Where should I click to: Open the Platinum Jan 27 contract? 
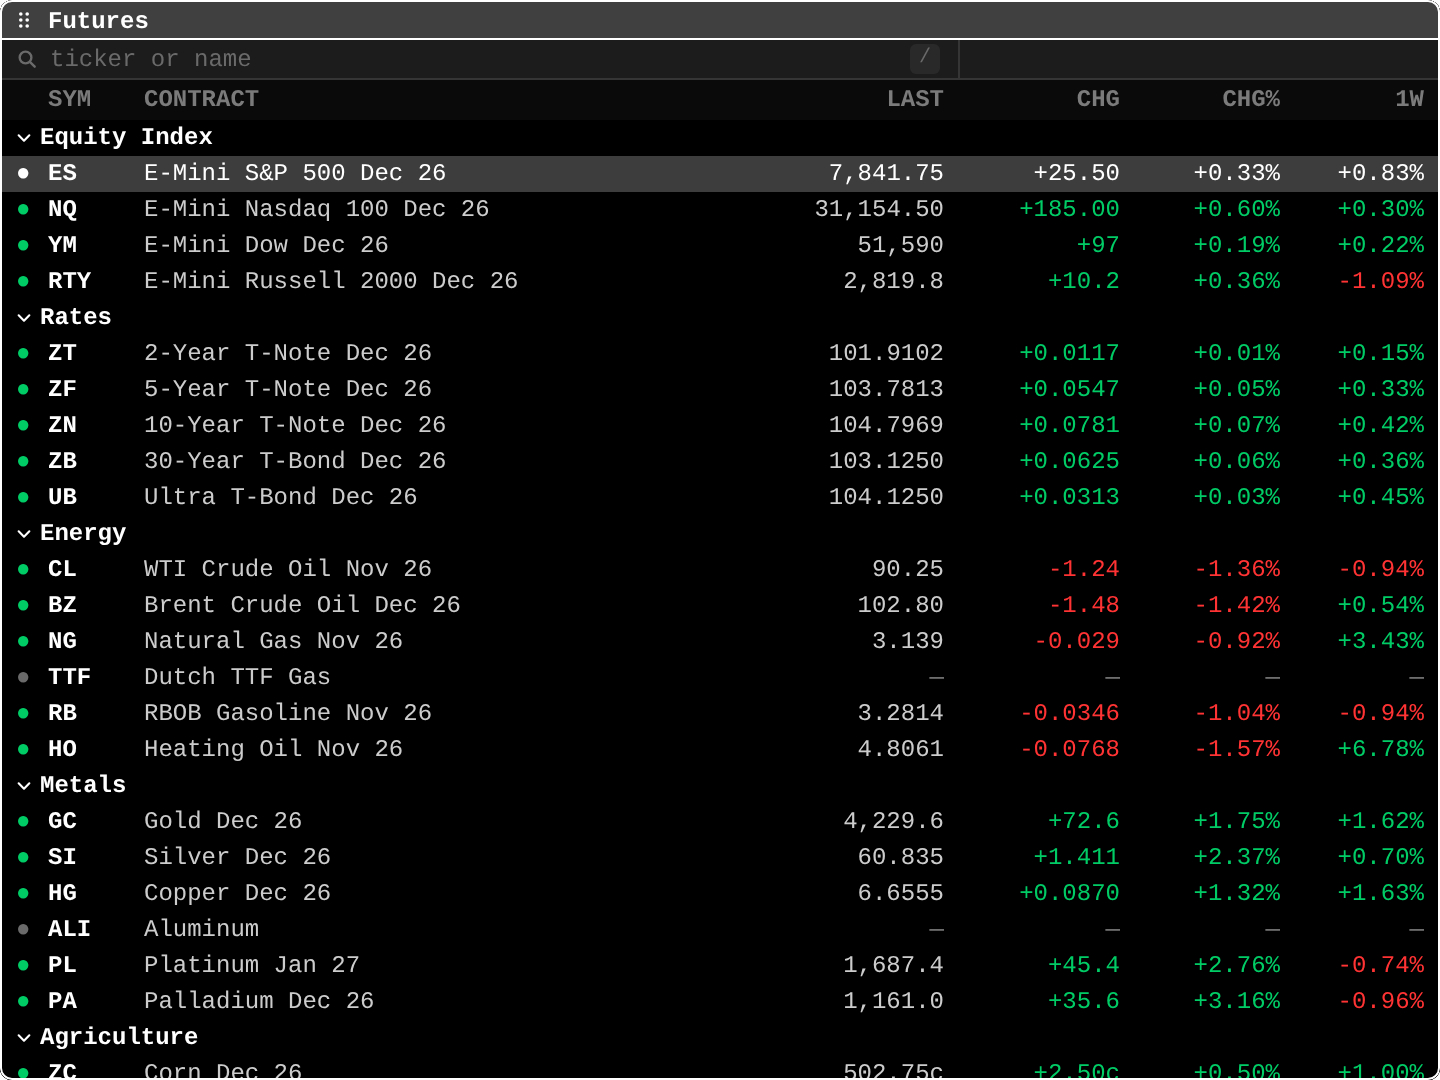click(252, 965)
